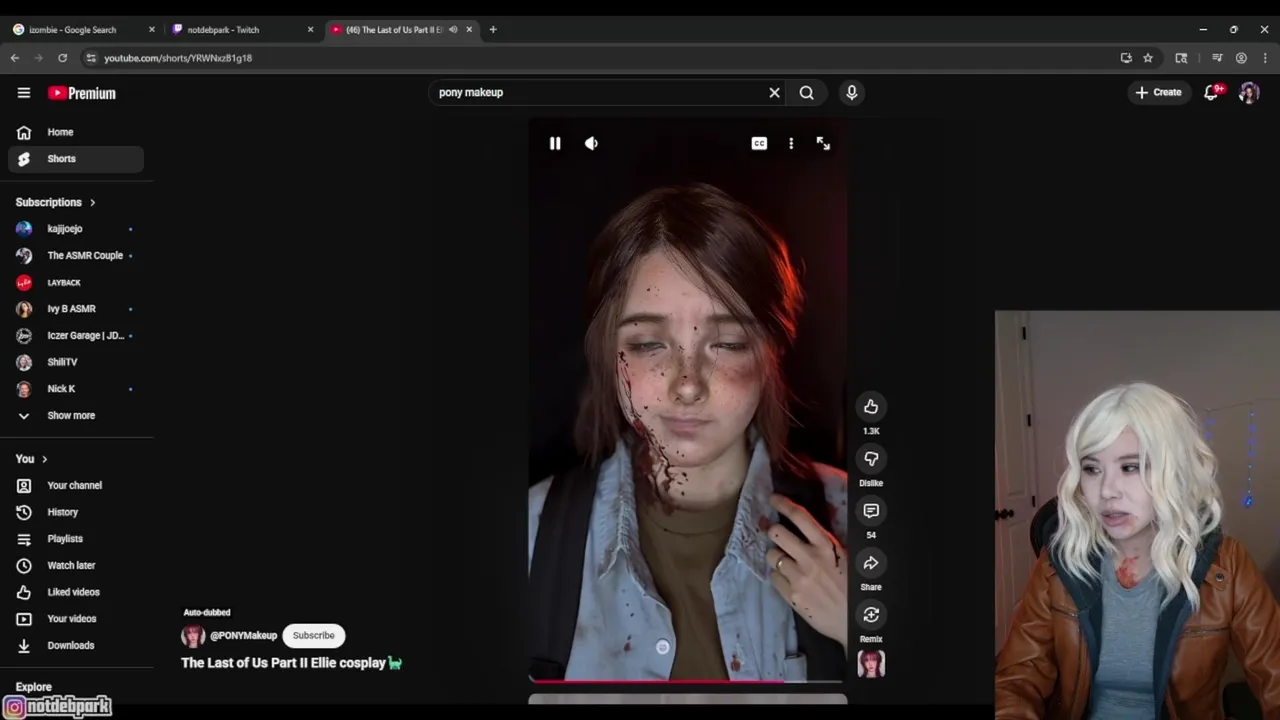Open the comments panel showing 54
The height and width of the screenshot is (720, 1280).
(871, 510)
